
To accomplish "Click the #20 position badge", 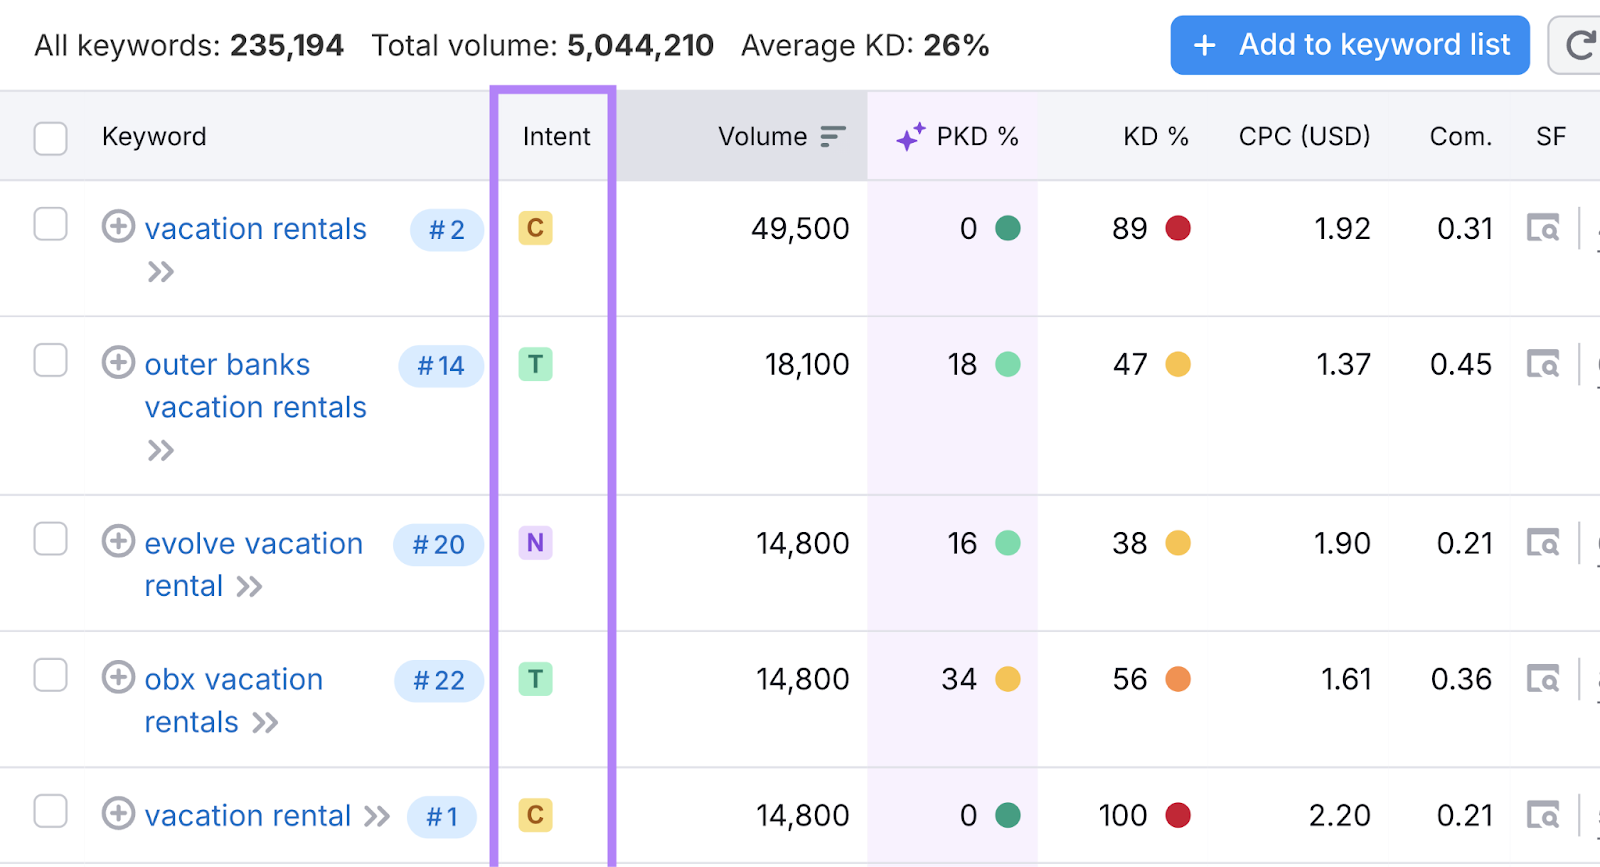I will point(439,545).
